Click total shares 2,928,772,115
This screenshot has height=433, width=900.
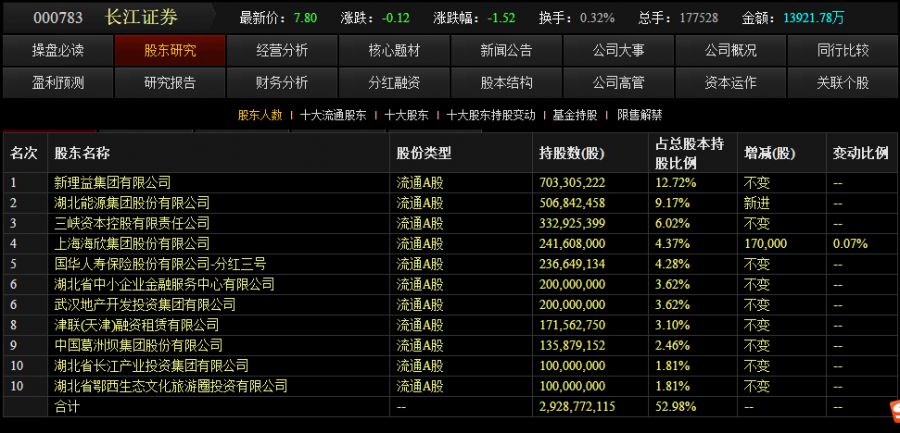point(577,407)
